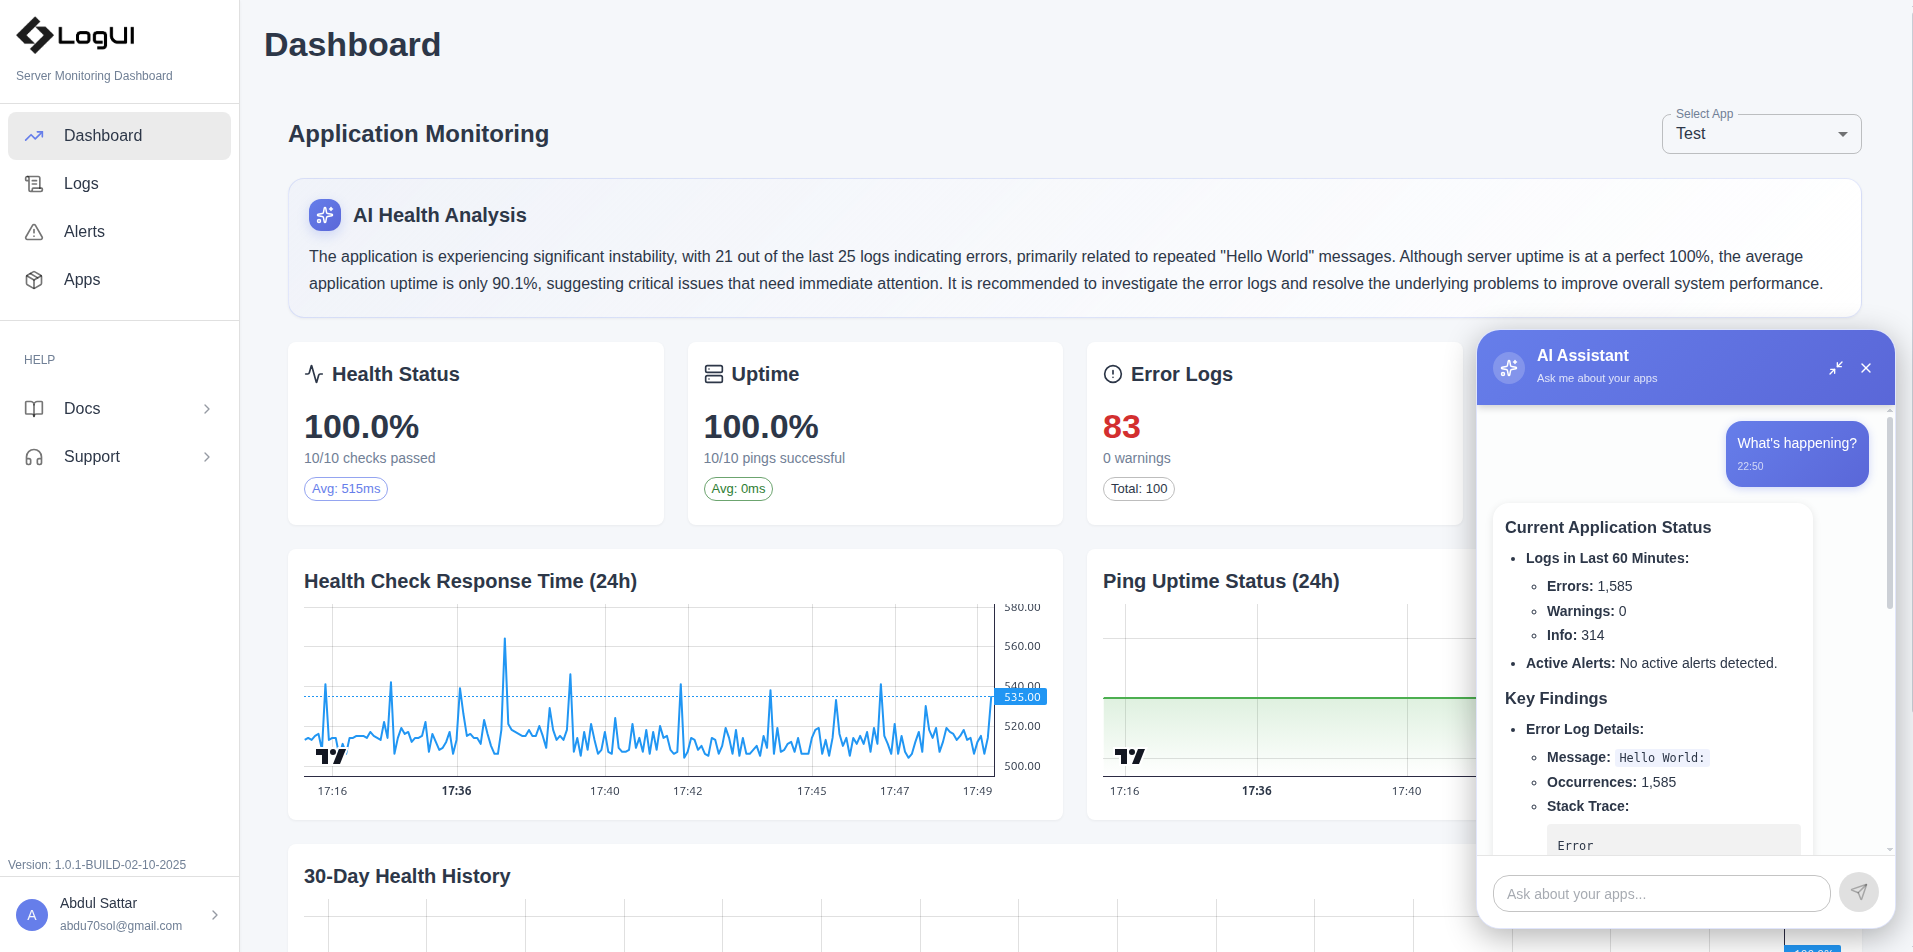The width and height of the screenshot is (1913, 952).
Task: Click the Alerts warning triangle icon
Action: 34,231
